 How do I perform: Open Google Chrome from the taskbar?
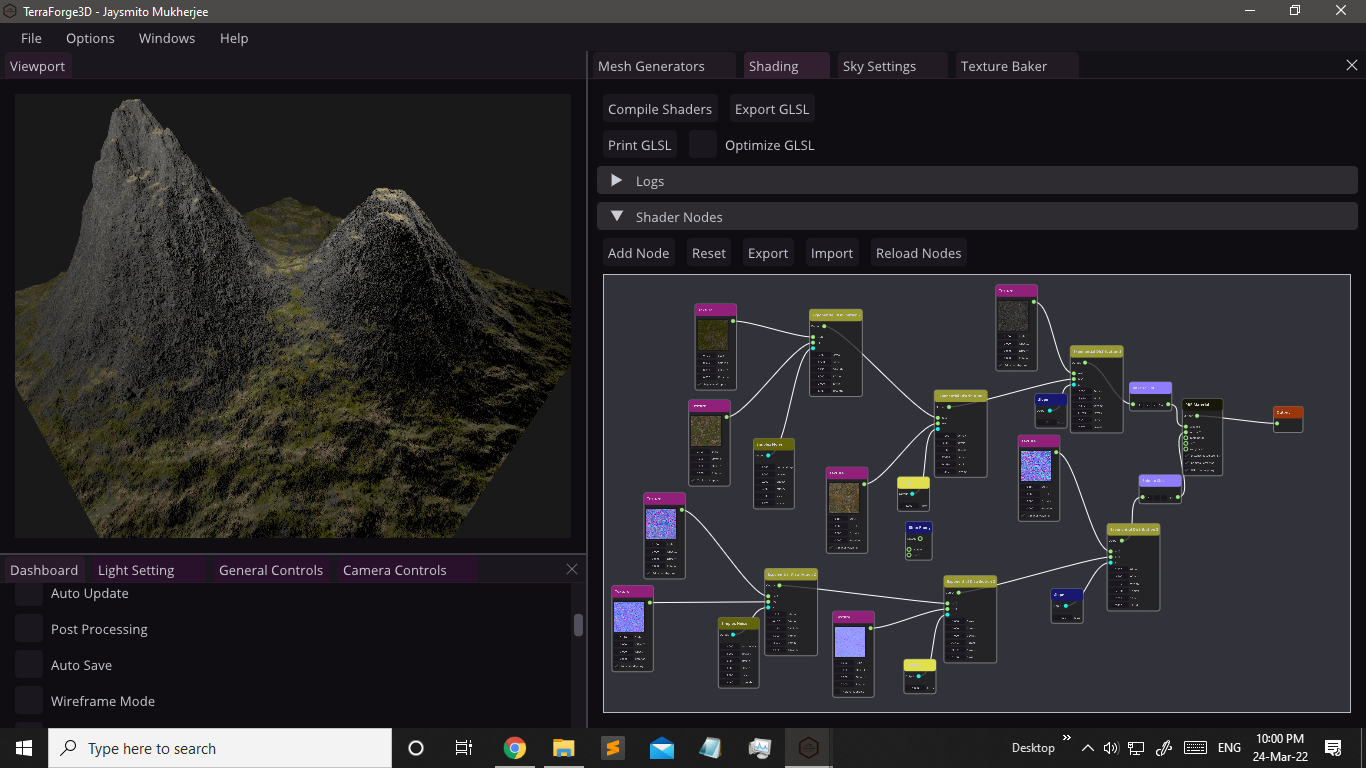[515, 748]
